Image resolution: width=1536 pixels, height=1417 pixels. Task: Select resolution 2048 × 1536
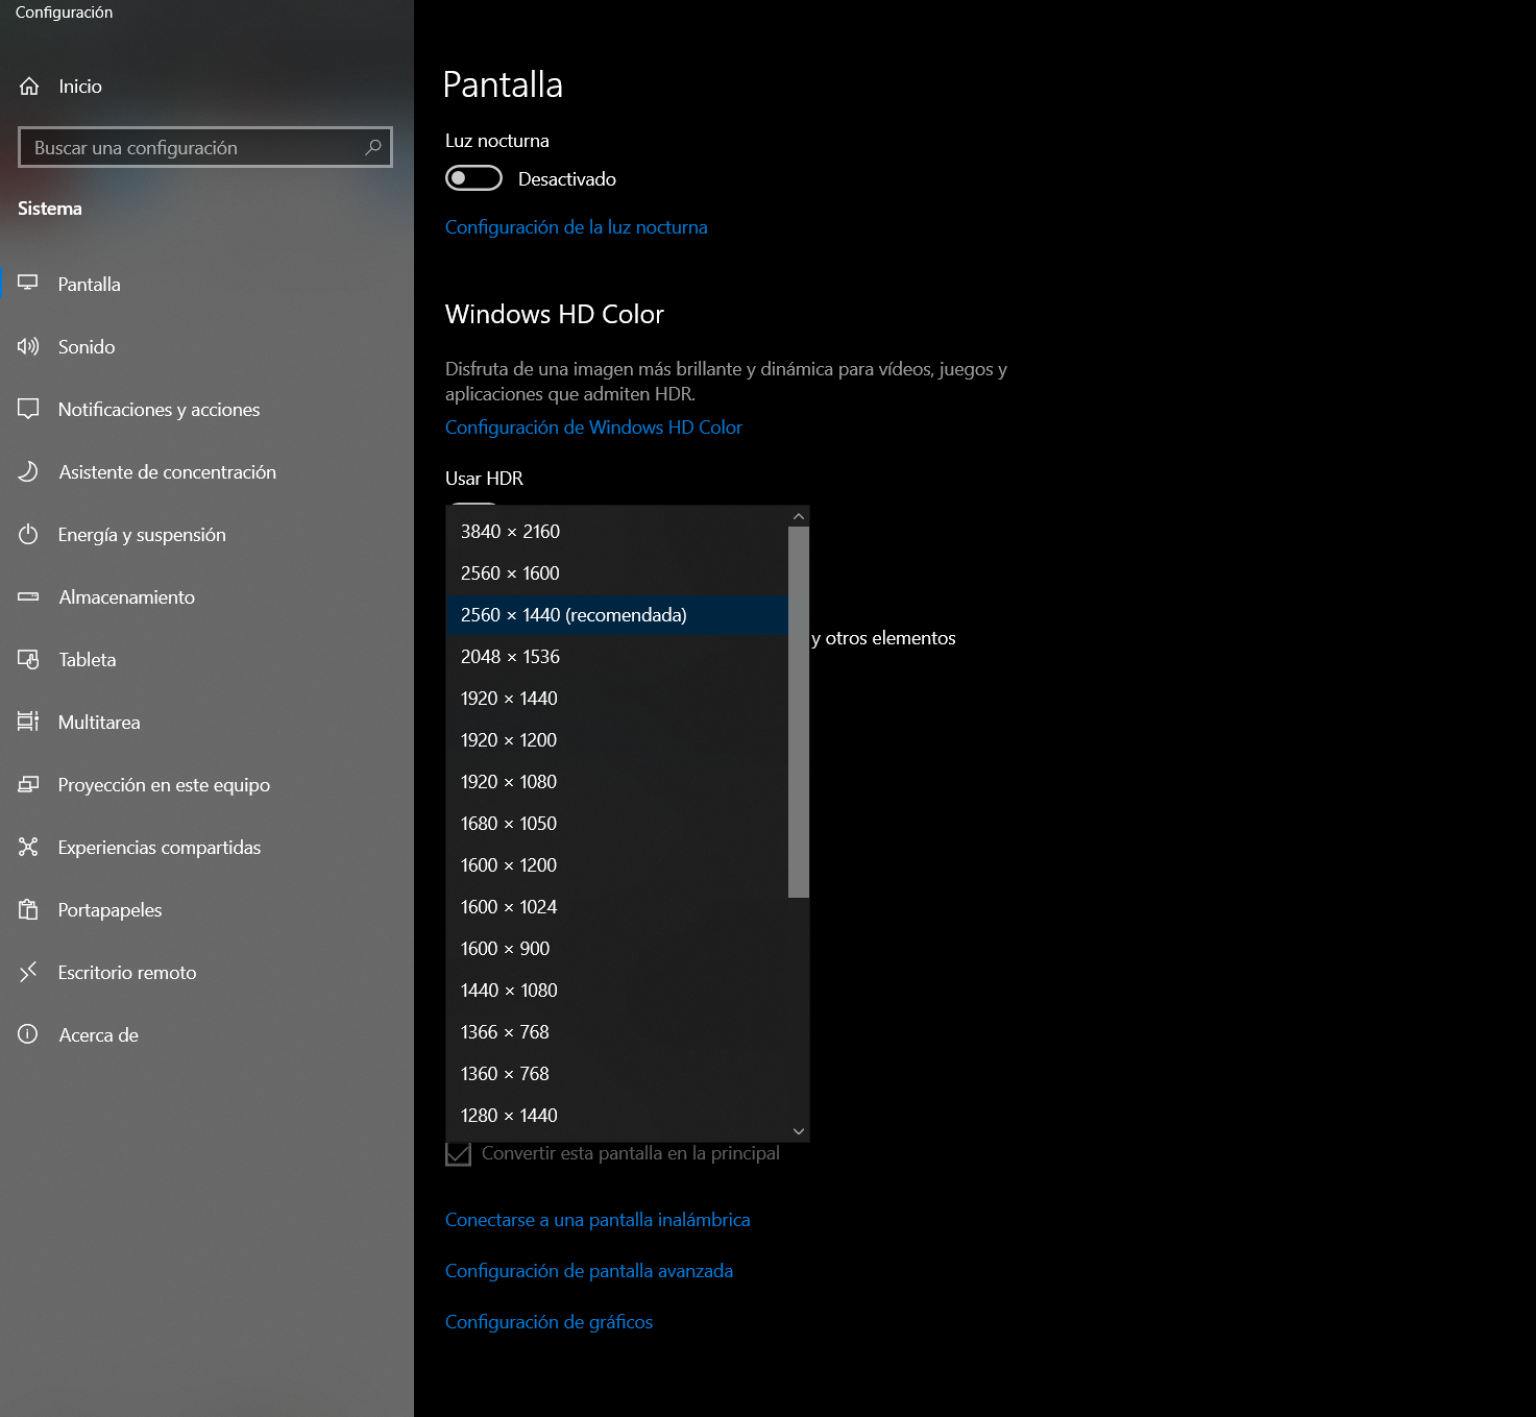click(x=617, y=657)
